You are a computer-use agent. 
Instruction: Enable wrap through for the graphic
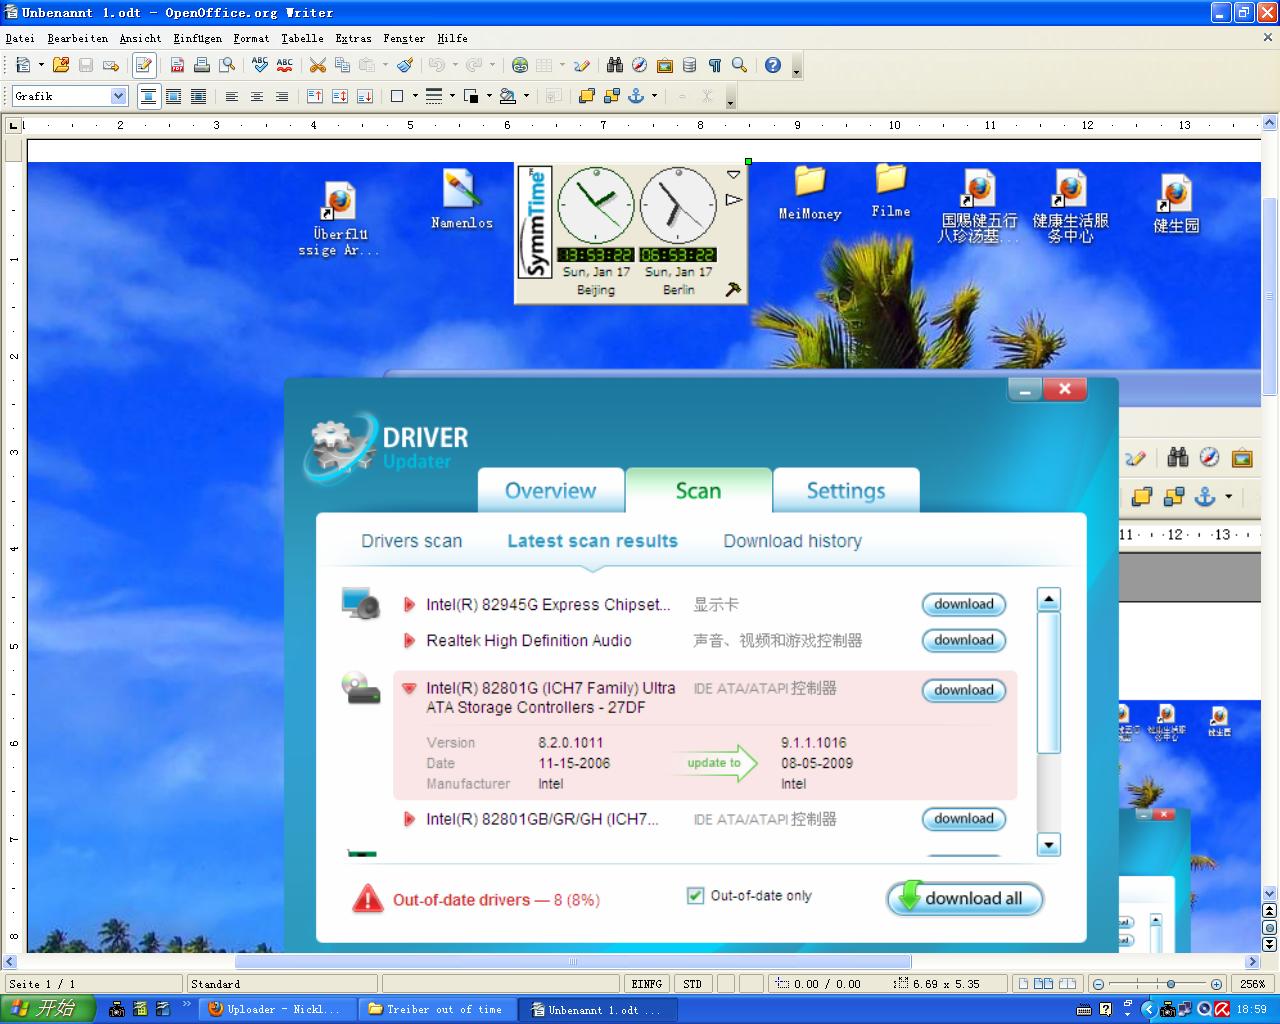pos(198,96)
